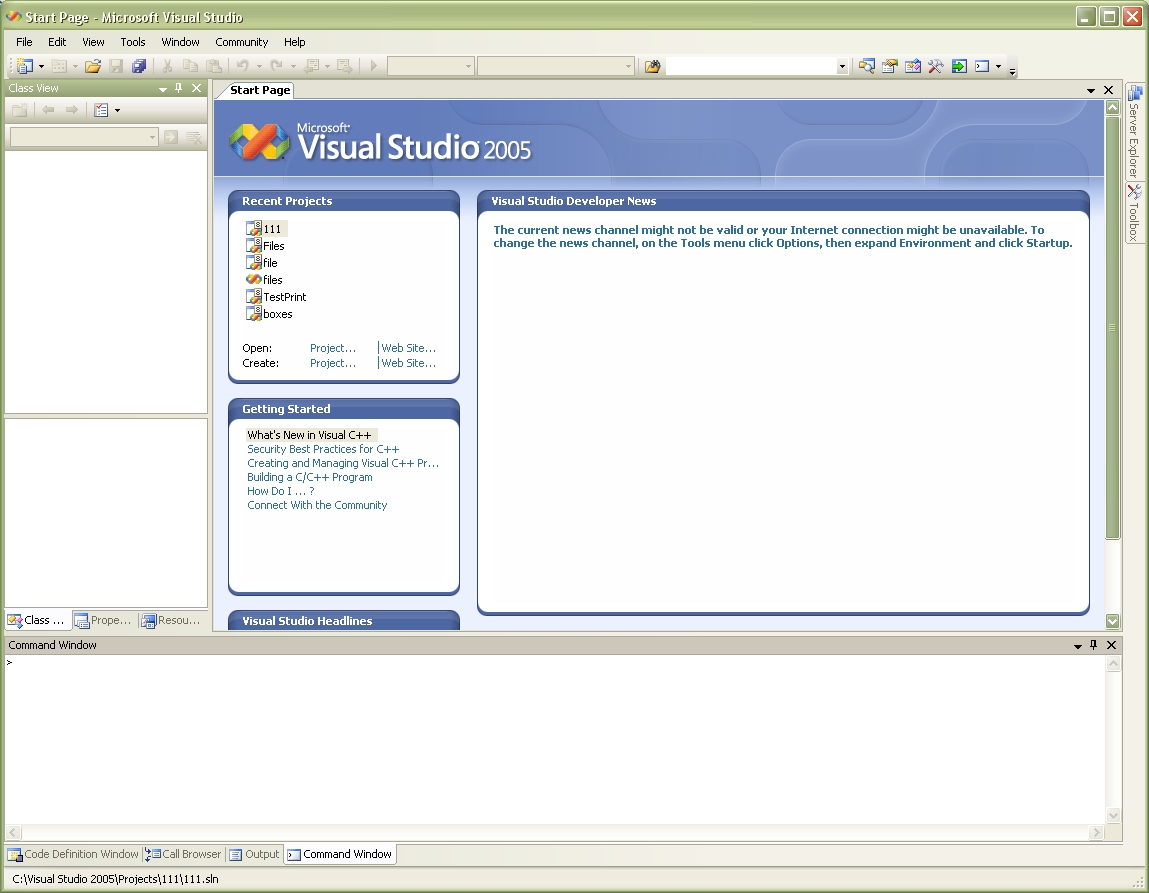Open the Tools menu
Image resolution: width=1149 pixels, height=893 pixels.
133,42
